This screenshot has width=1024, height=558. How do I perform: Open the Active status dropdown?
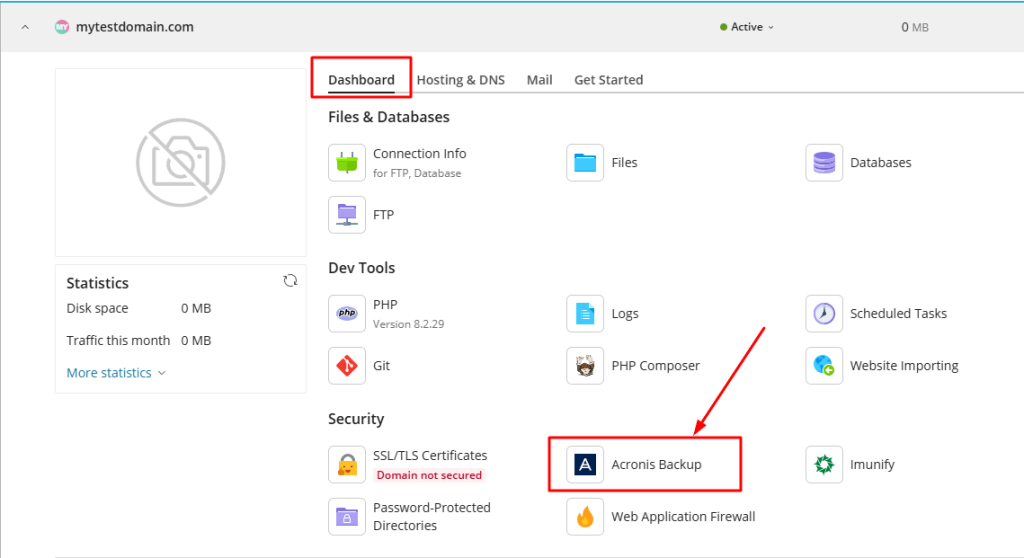747,27
